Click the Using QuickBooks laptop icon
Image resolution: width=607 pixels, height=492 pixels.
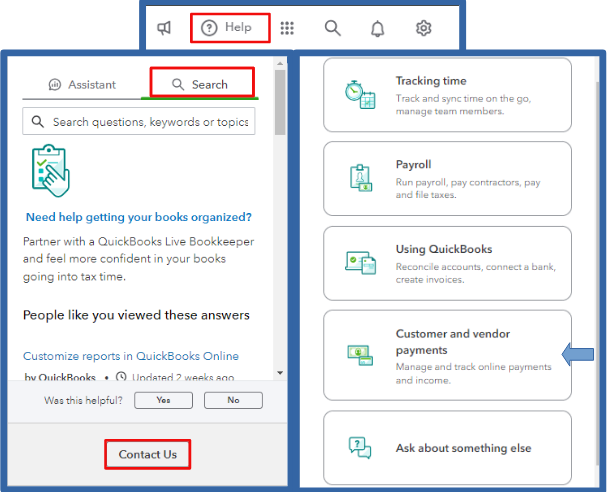coord(360,263)
